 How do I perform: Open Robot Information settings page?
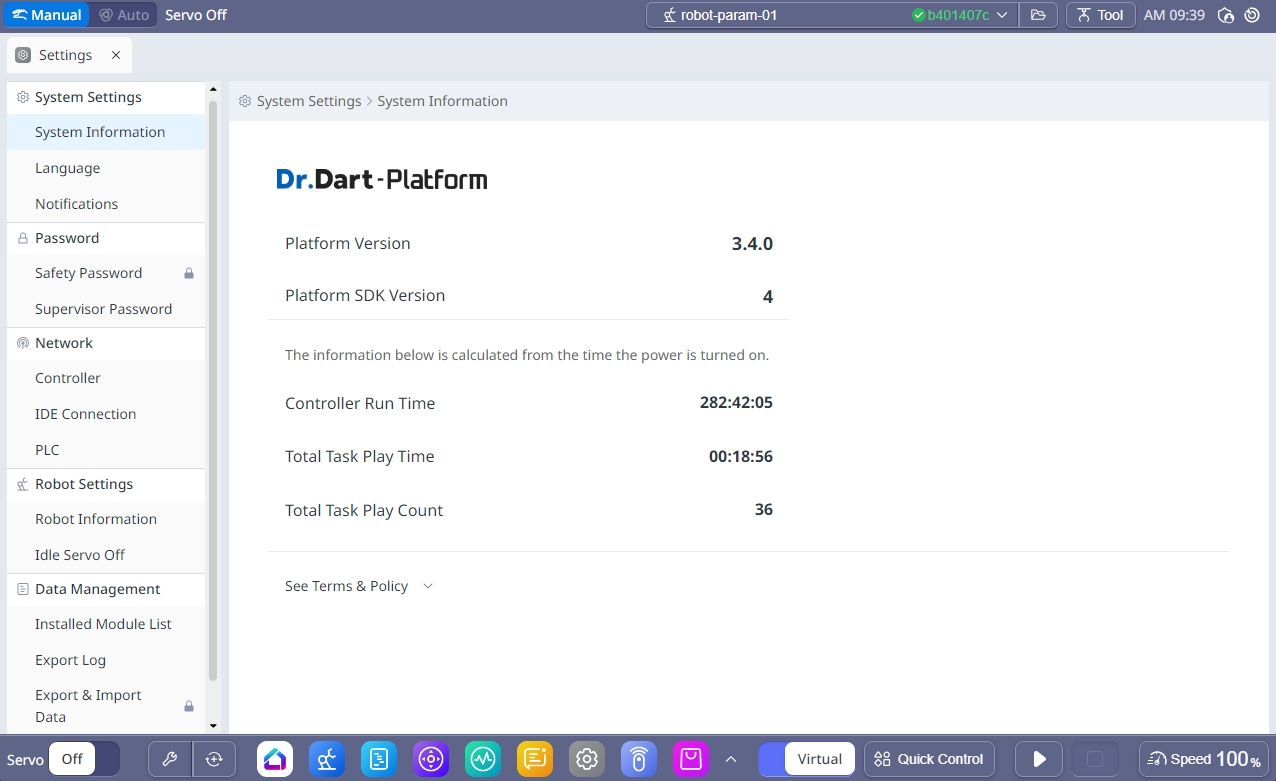pos(96,519)
